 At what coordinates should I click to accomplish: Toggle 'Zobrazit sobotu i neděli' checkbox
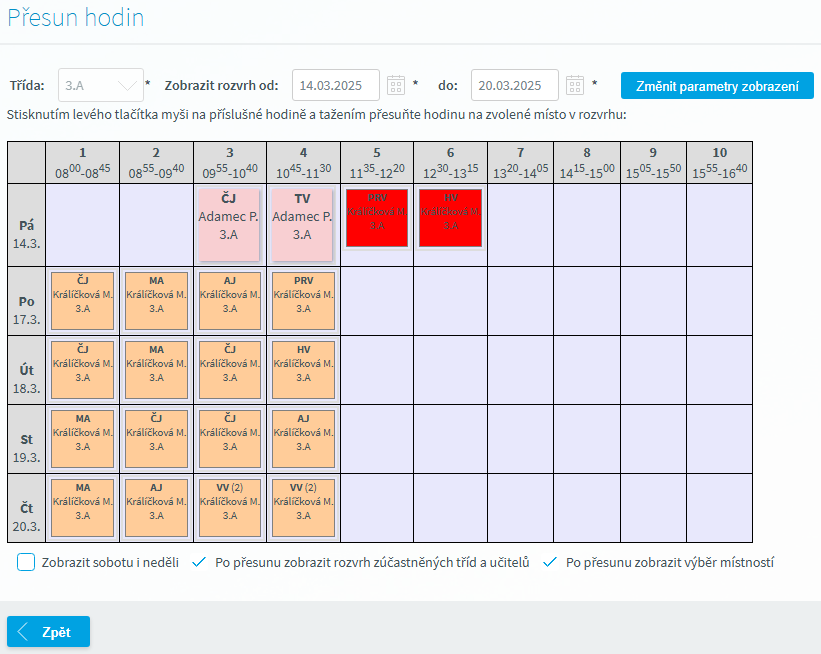coord(27,562)
